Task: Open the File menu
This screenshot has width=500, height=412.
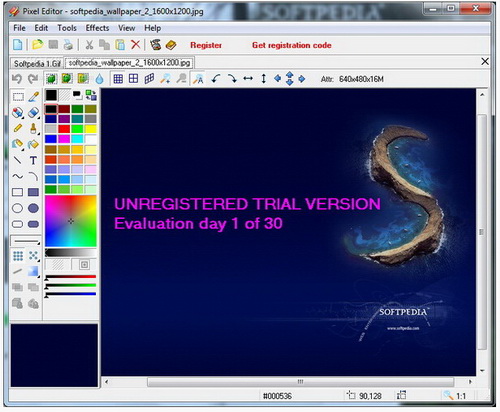Action: coord(19,28)
